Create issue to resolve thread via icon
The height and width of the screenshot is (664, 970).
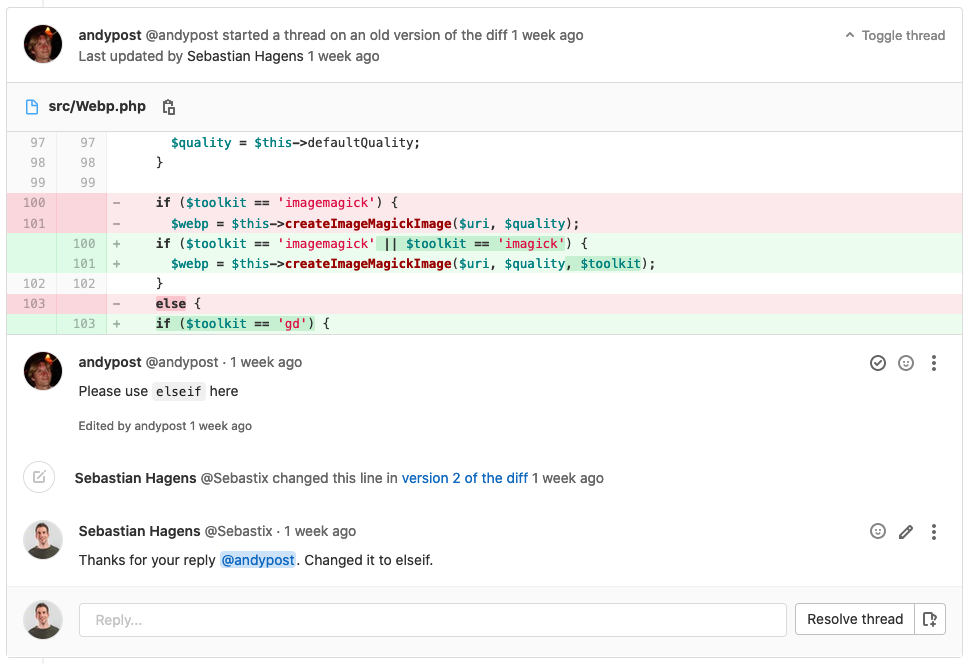click(930, 619)
